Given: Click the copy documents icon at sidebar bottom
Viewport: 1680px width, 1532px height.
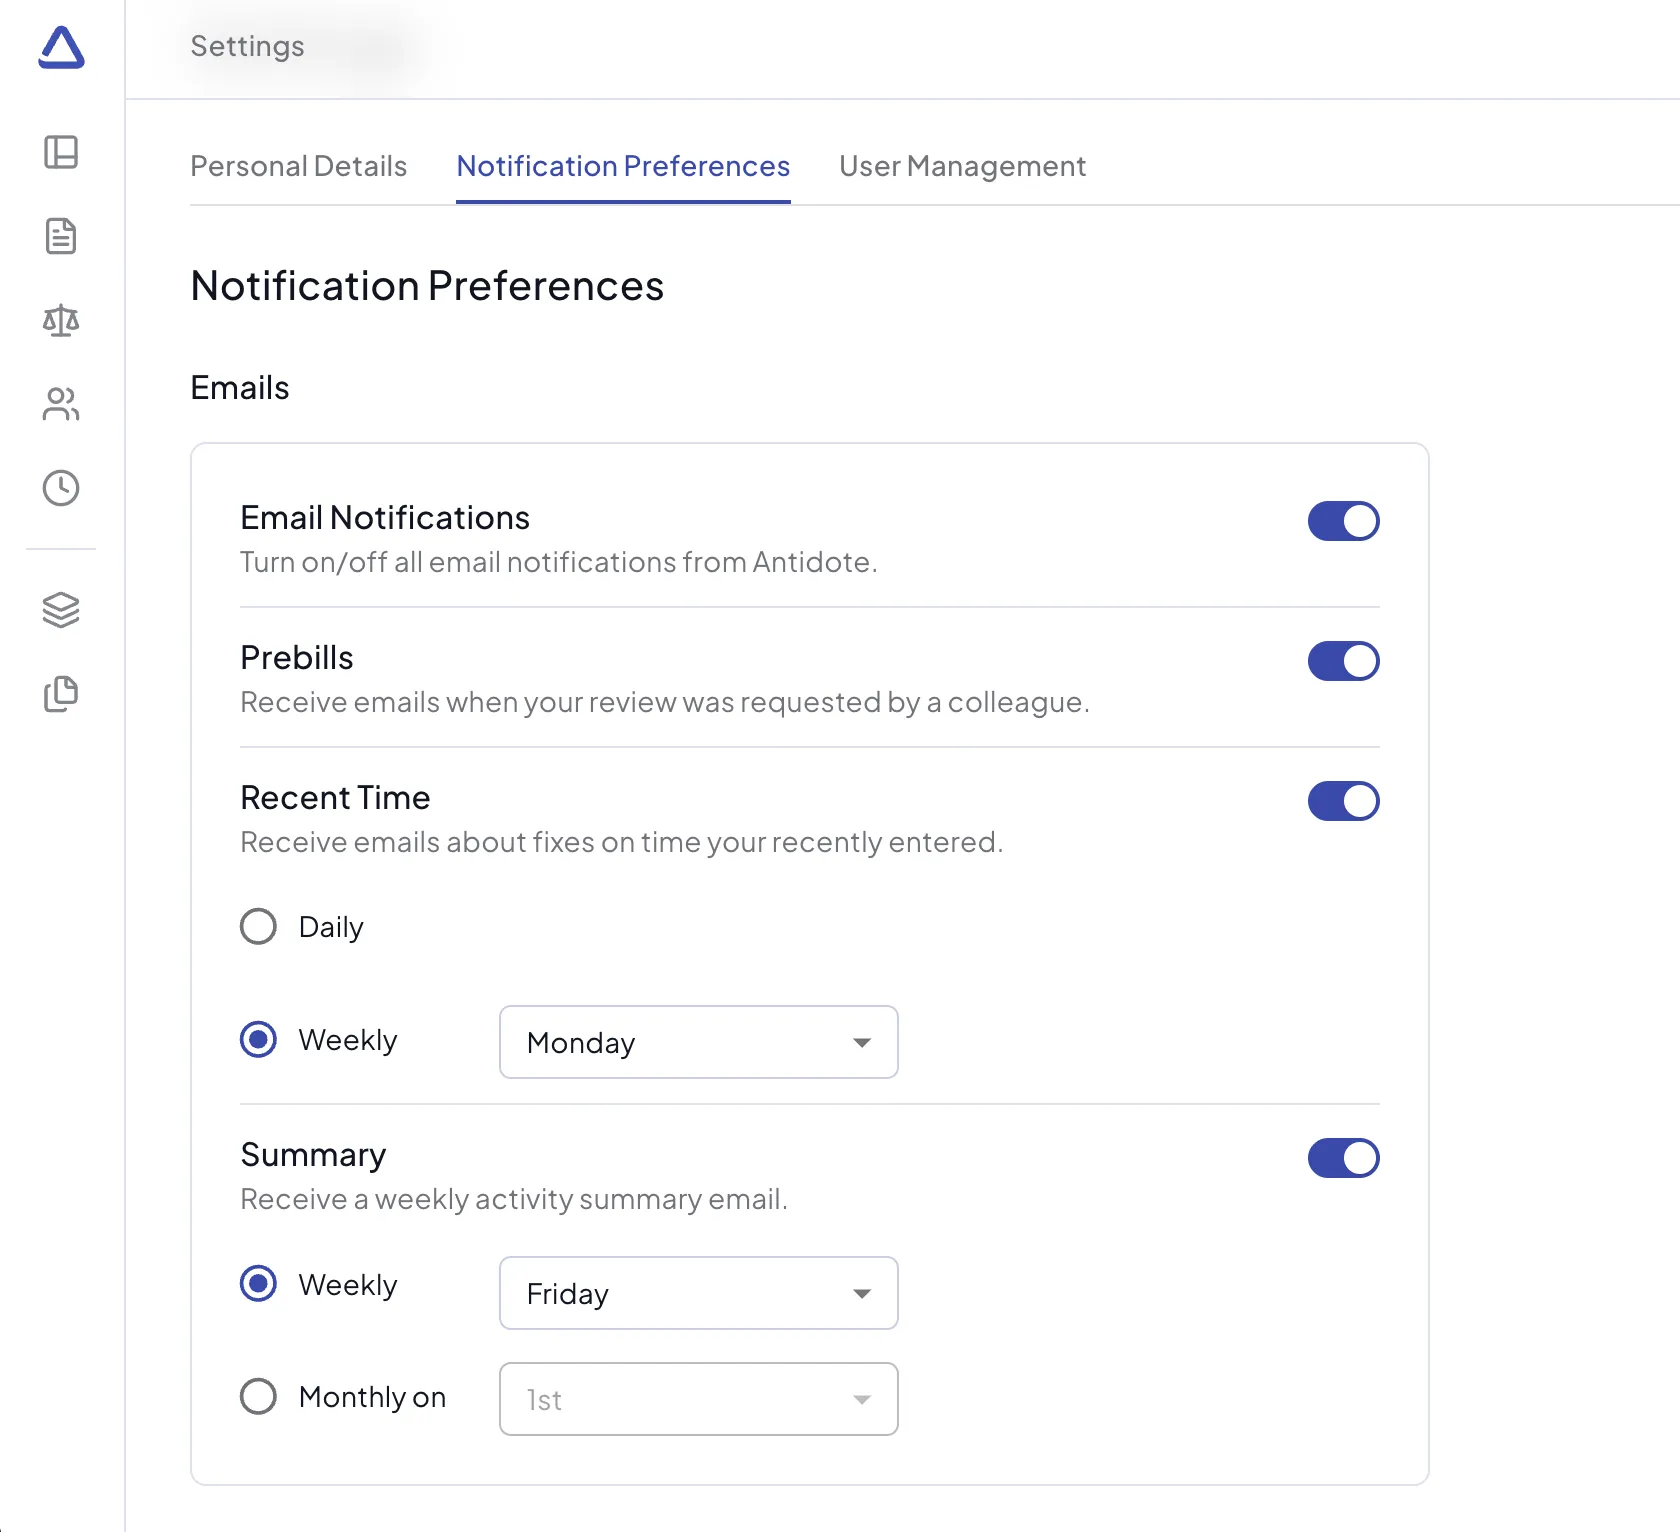Looking at the screenshot, I should coord(61,694).
